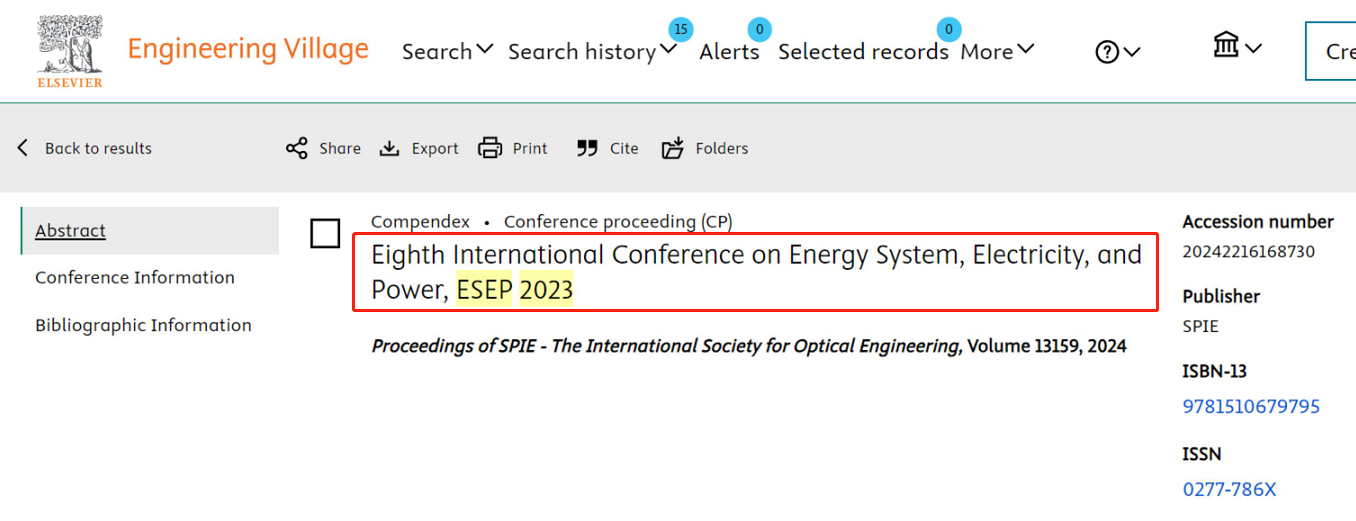Switch to Conference Information section
1356x521 pixels.
pyautogui.click(x=135, y=278)
